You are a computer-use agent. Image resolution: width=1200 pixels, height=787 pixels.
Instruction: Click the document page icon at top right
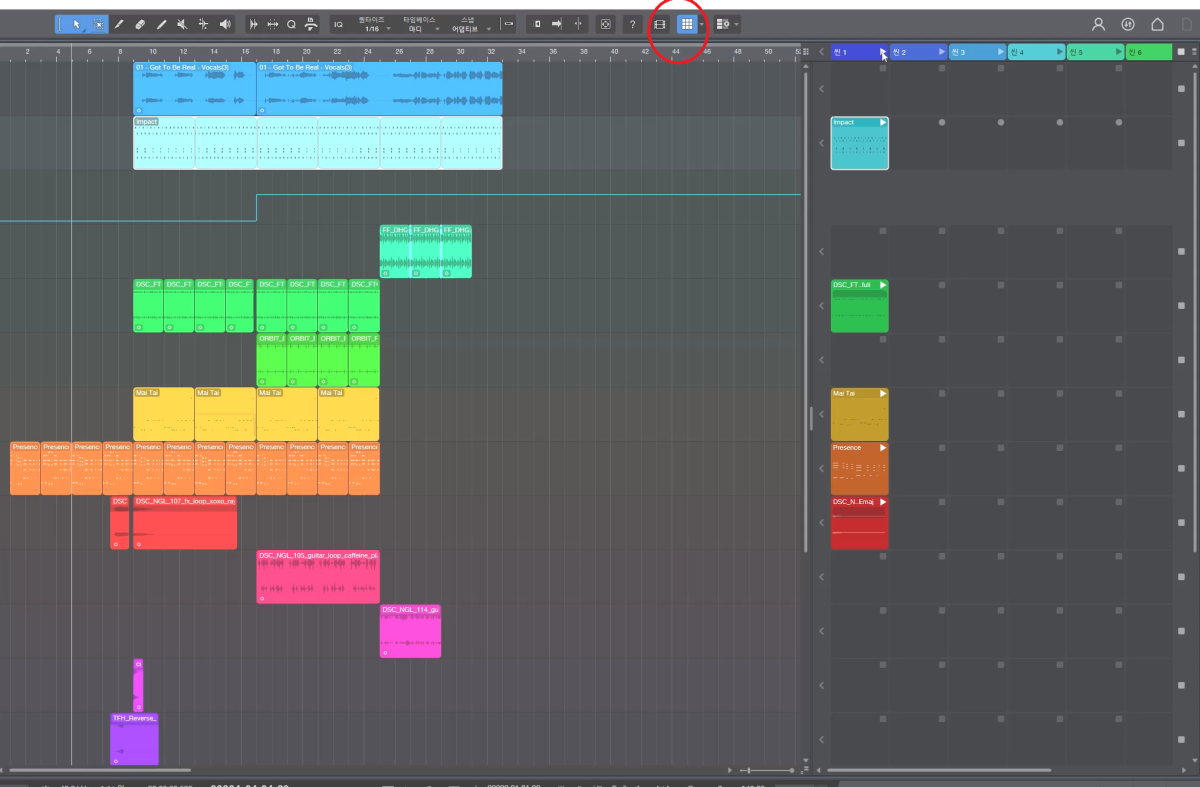[1187, 24]
